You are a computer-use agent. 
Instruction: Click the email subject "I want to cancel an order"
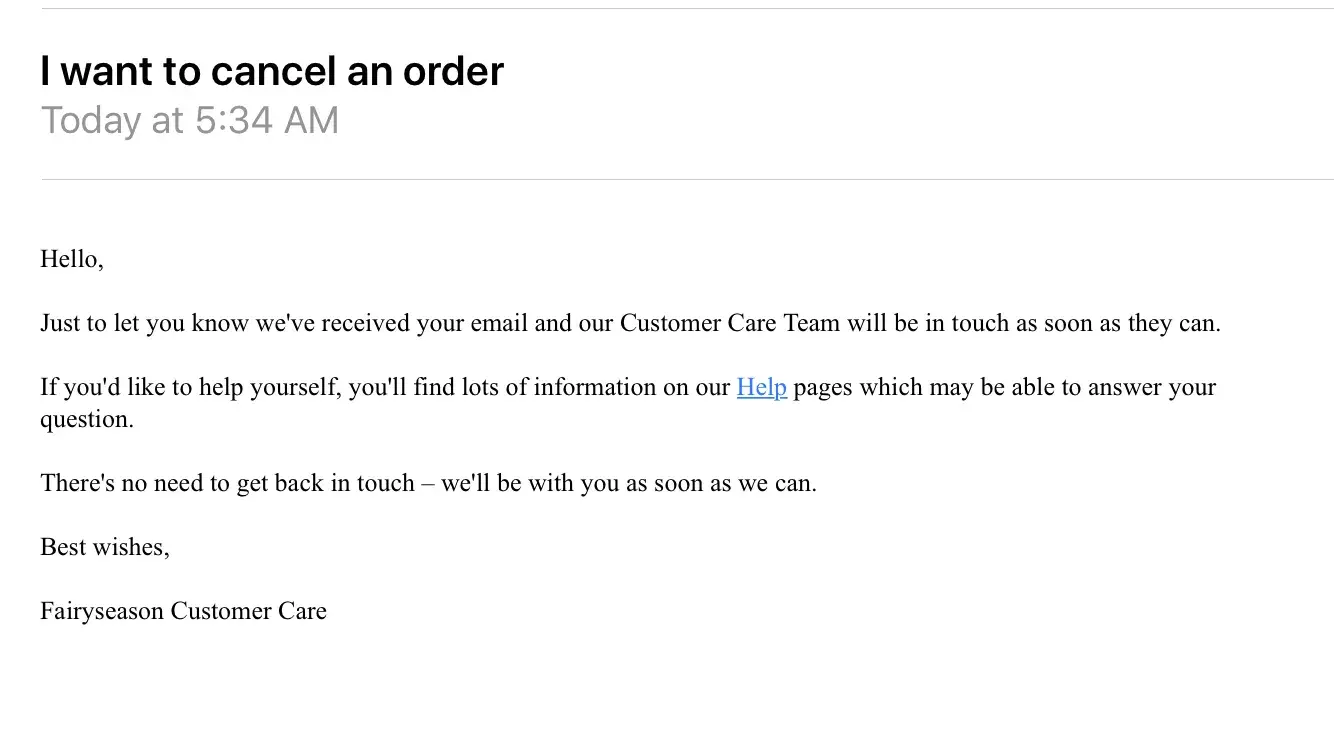tap(271, 71)
